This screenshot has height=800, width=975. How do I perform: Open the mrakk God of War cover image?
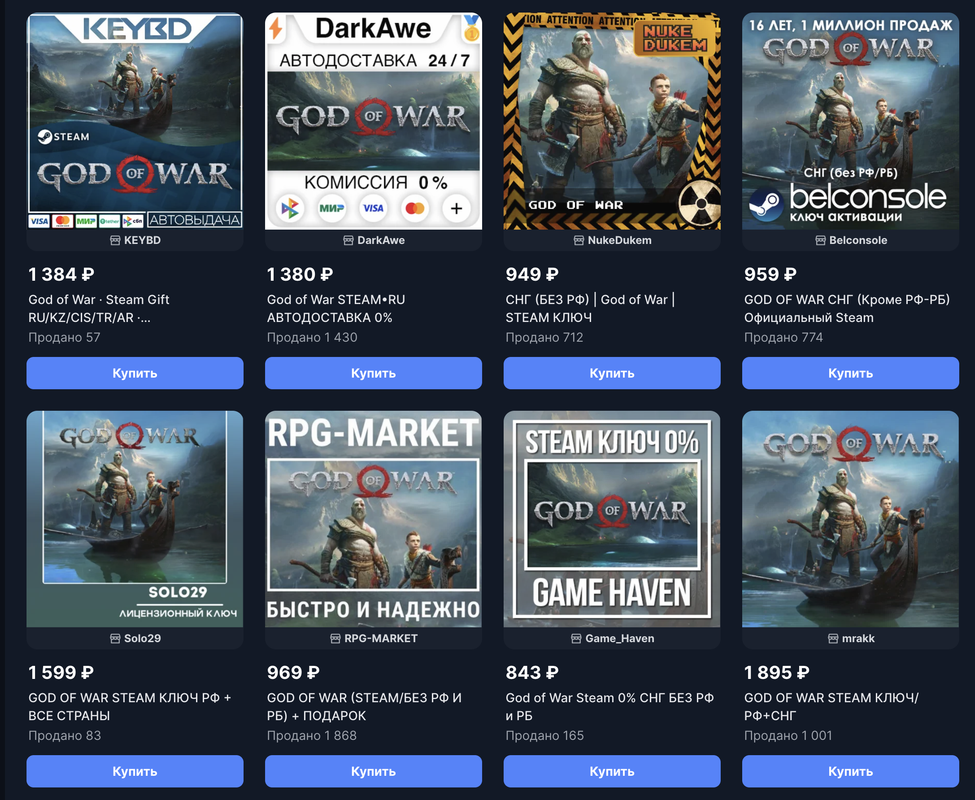click(x=851, y=519)
